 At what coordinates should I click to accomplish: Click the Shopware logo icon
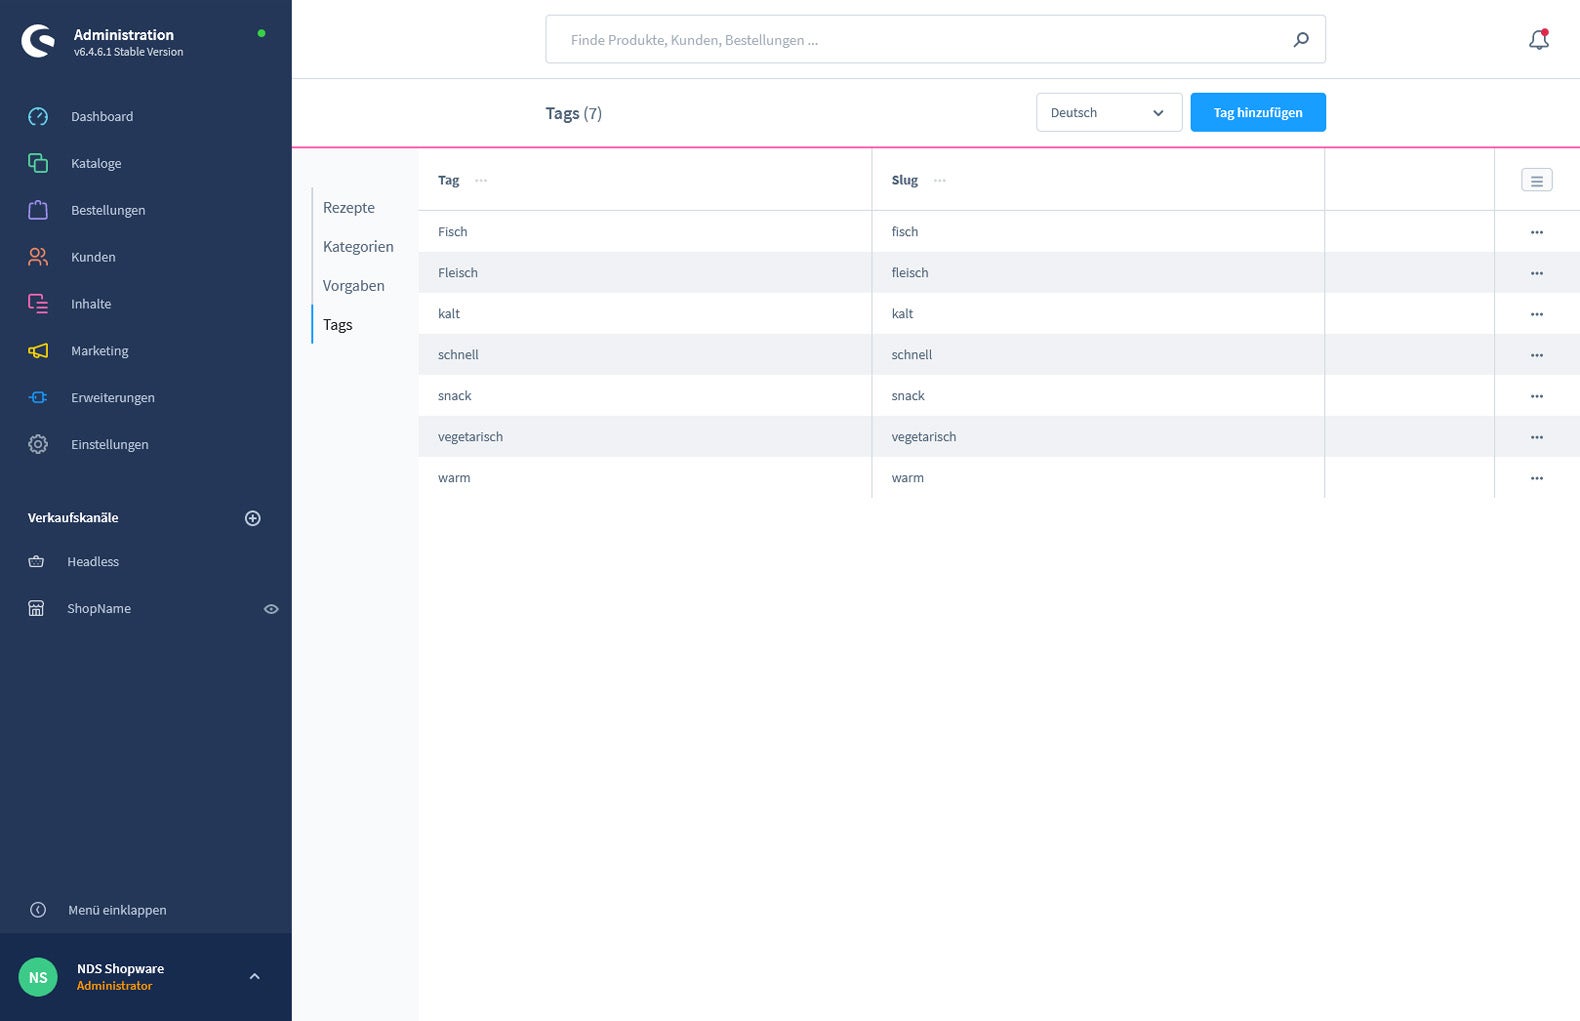pyautogui.click(x=38, y=41)
